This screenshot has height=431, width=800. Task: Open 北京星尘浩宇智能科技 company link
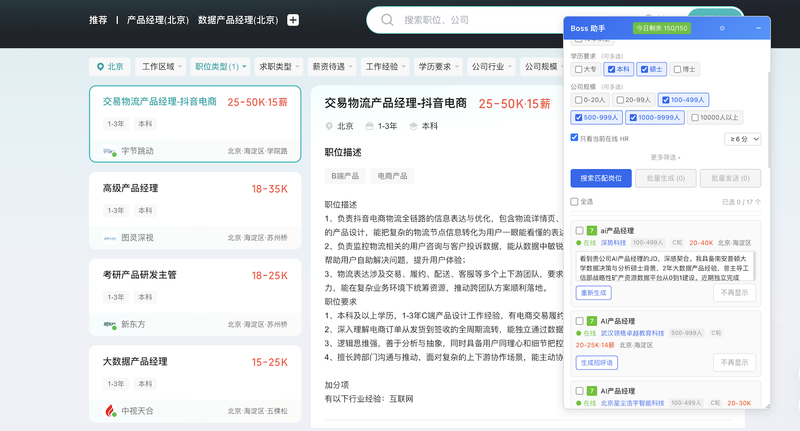point(632,403)
